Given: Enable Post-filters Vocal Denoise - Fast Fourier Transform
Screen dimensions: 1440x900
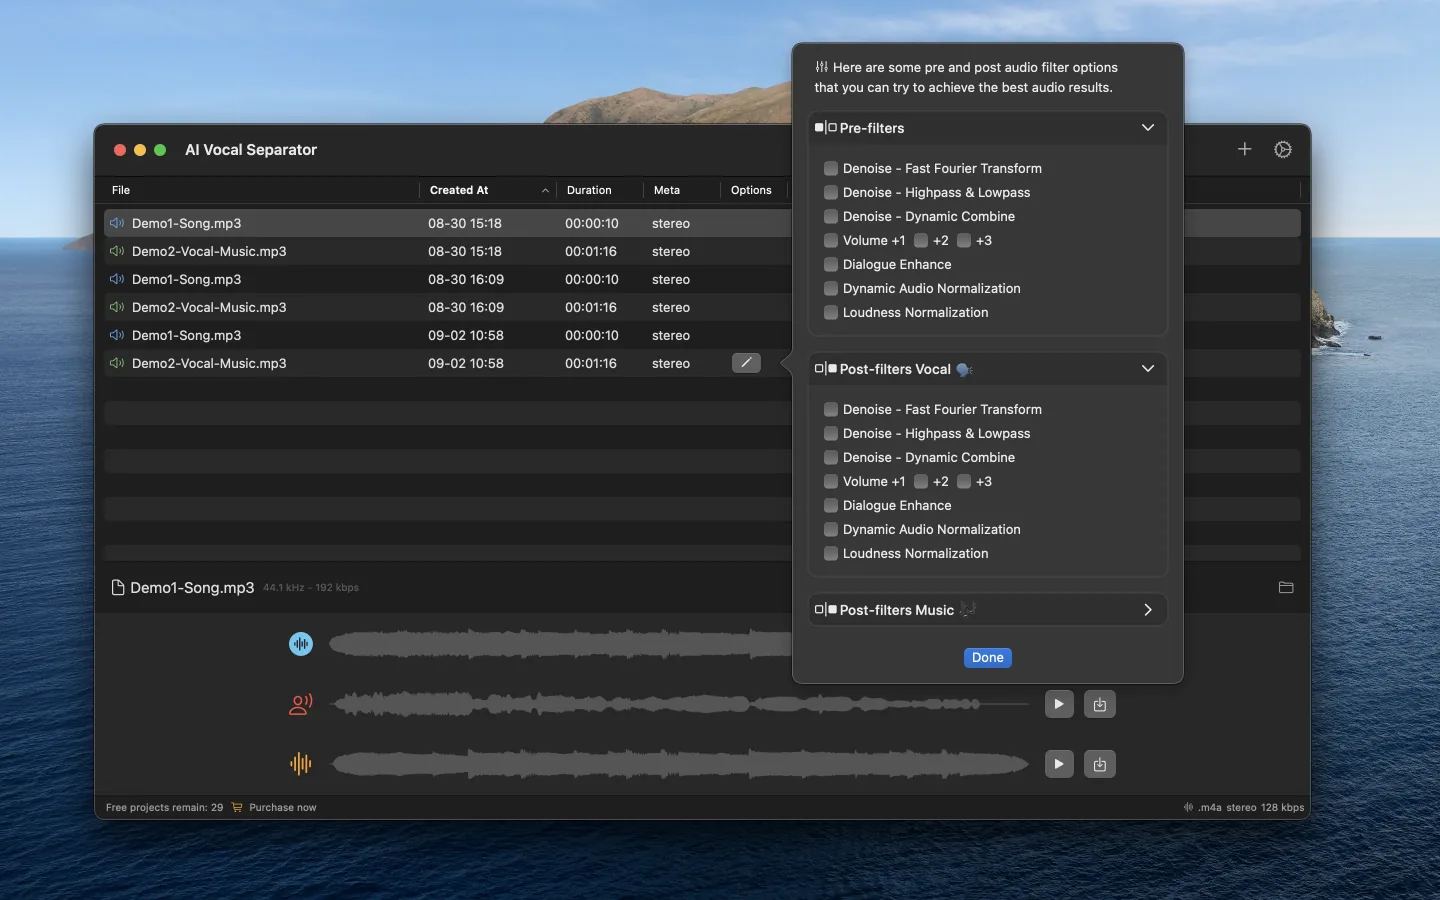Looking at the screenshot, I should coord(831,409).
